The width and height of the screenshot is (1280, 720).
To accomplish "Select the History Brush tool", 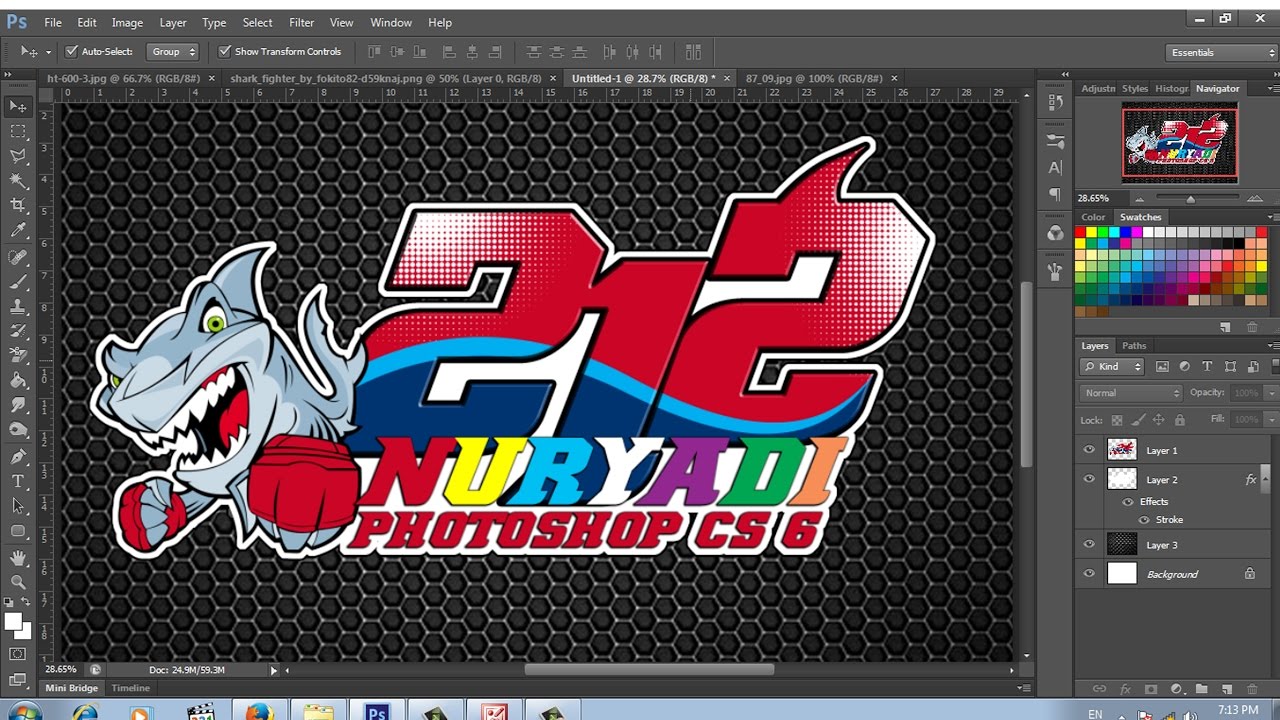I will click(18, 331).
